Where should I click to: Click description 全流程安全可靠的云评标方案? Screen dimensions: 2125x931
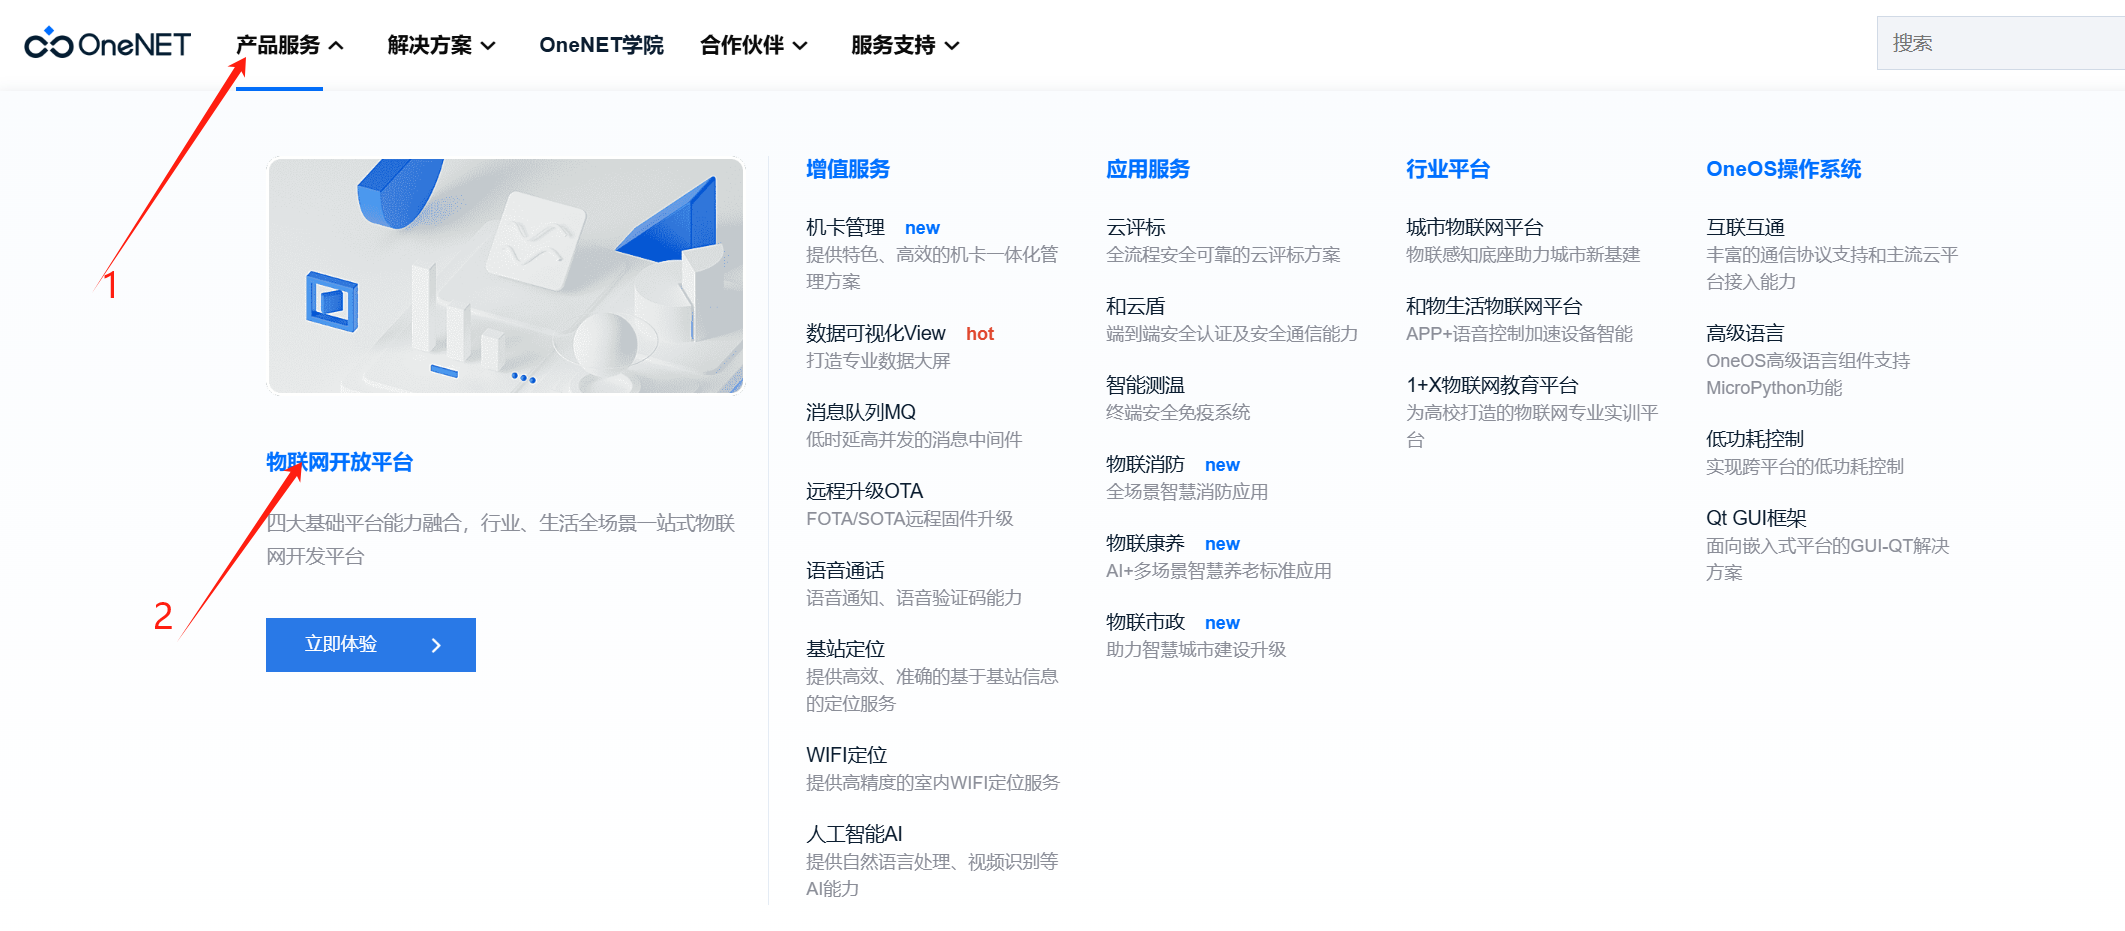pyautogui.click(x=1223, y=255)
